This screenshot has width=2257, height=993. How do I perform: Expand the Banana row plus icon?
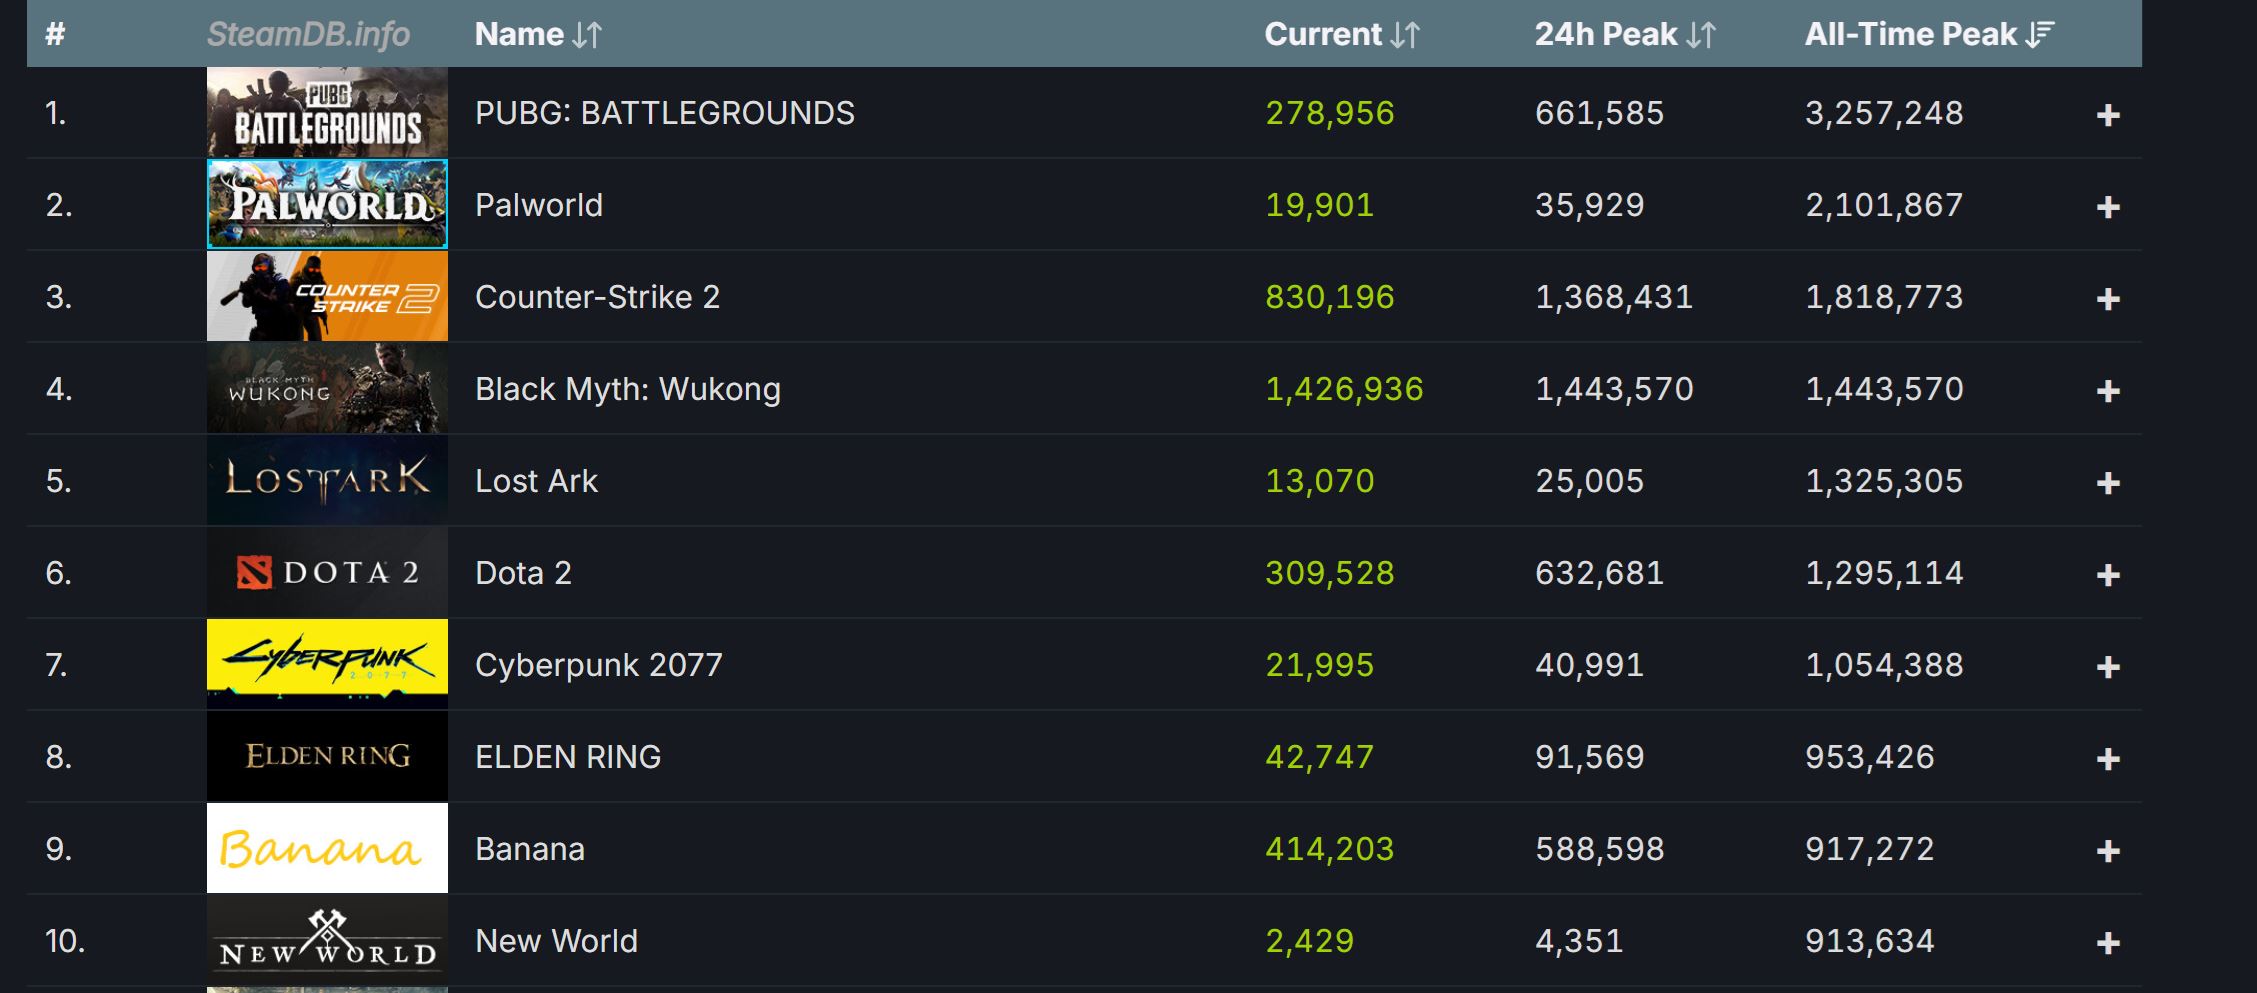(2108, 851)
